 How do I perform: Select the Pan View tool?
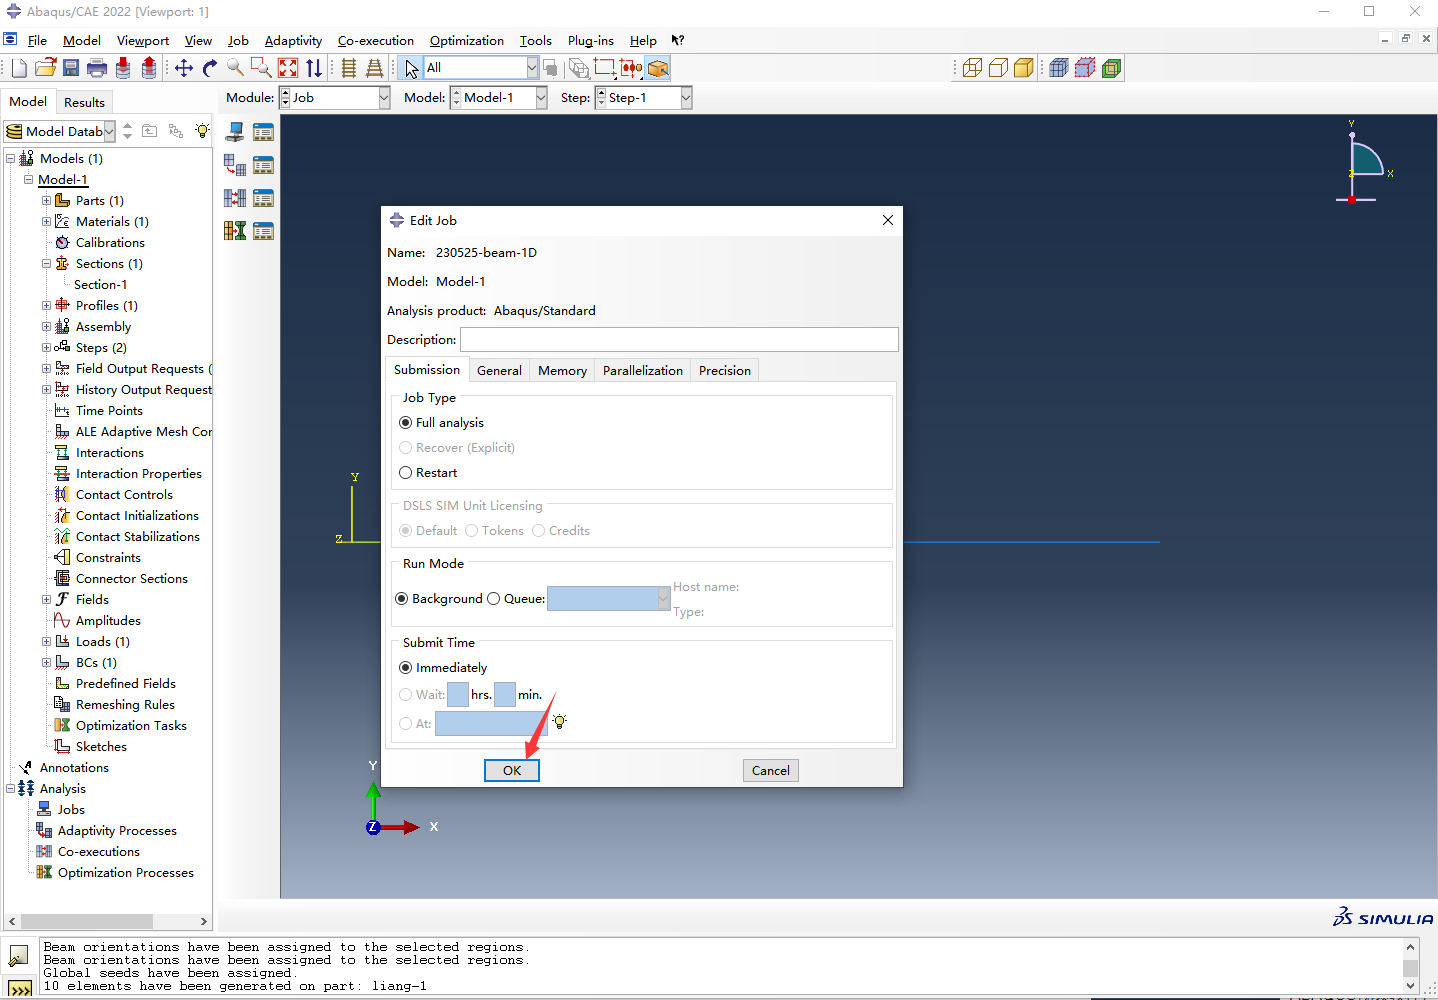[x=184, y=68]
